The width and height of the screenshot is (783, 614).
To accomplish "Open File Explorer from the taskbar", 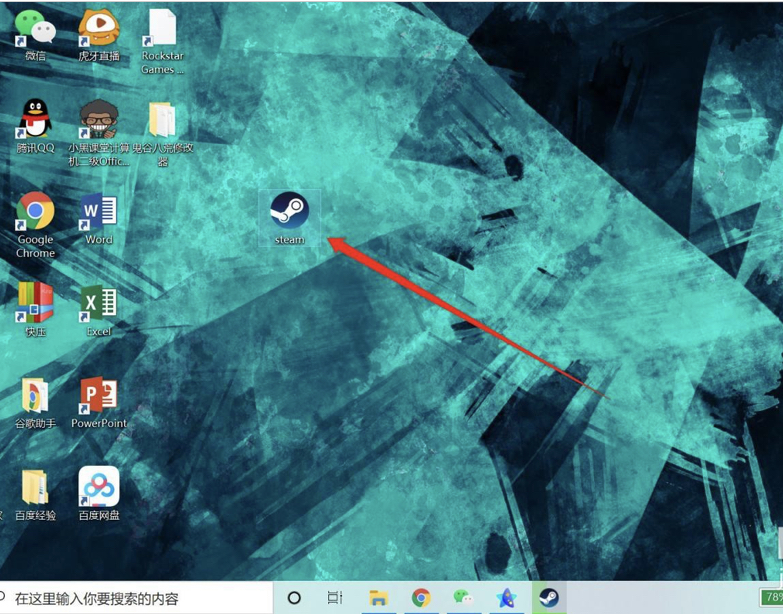I will tap(378, 598).
